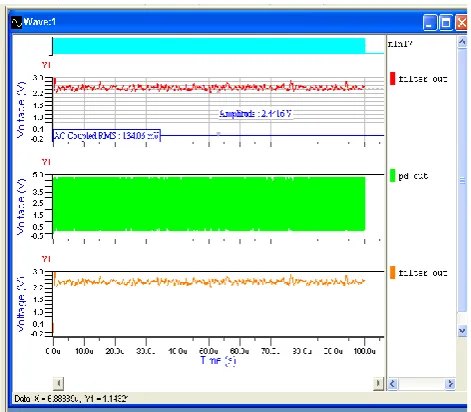
Task: Maximize the Wave:1 window
Action: [446, 23]
